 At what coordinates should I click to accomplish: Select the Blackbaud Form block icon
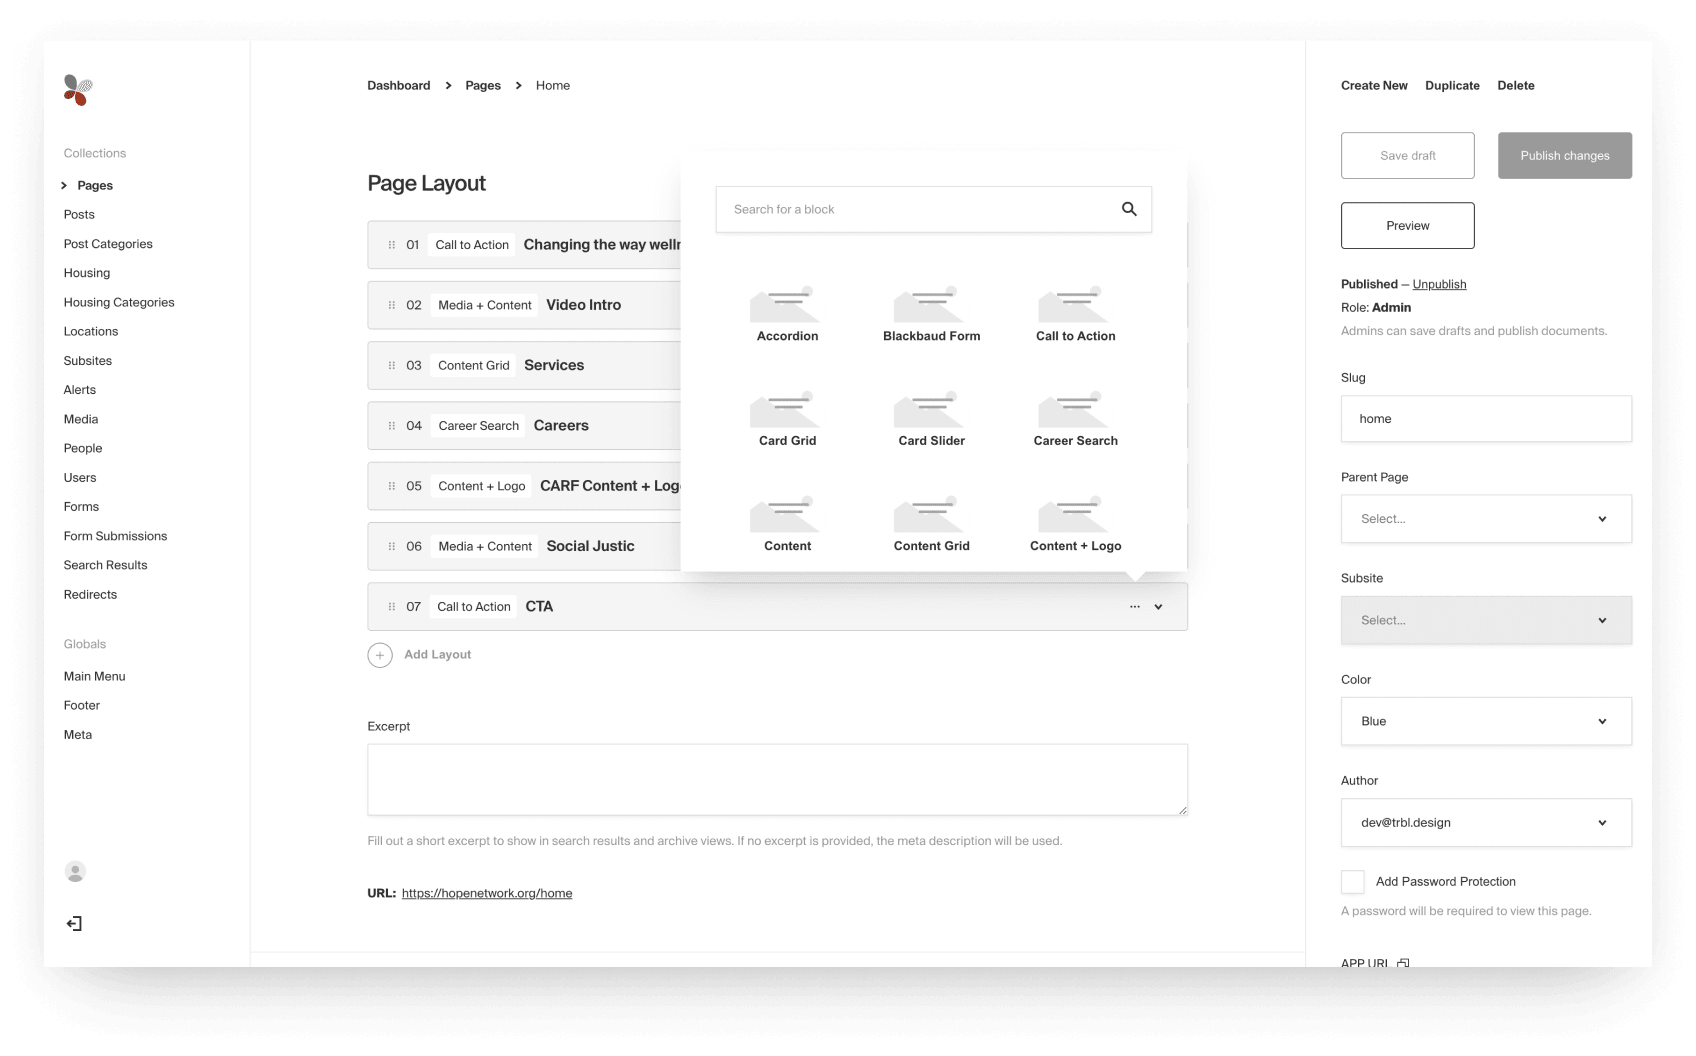pos(929,304)
